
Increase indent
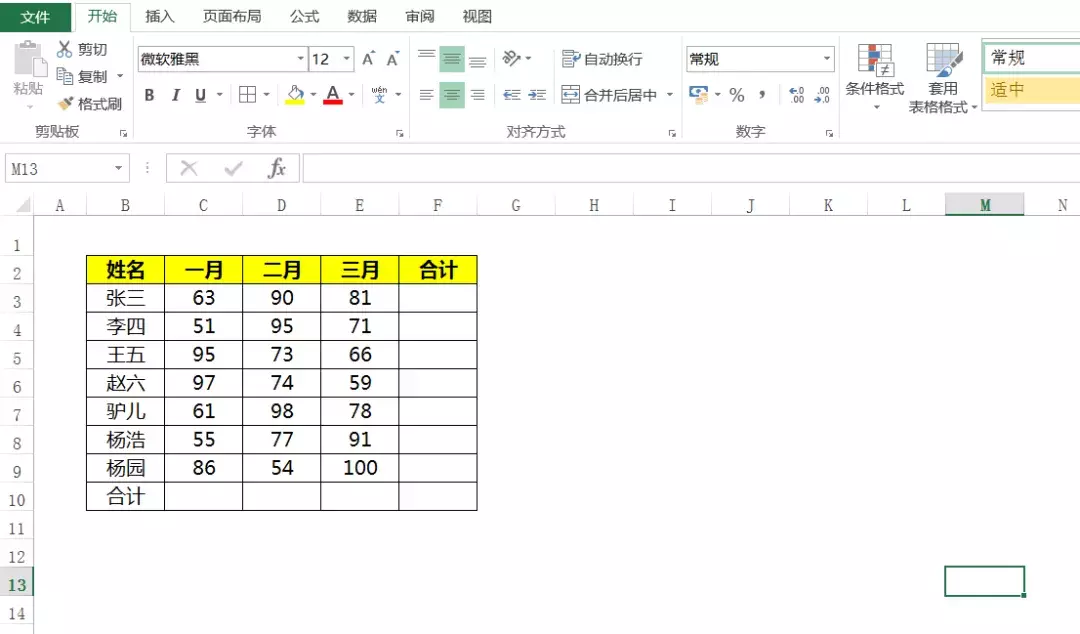537,94
